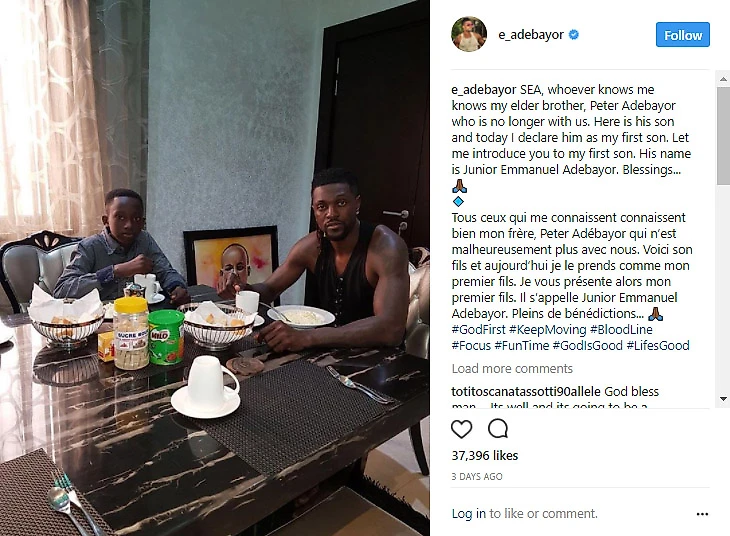730x536 pixels.
Task: Follow the e_adebayor account
Action: [x=683, y=35]
